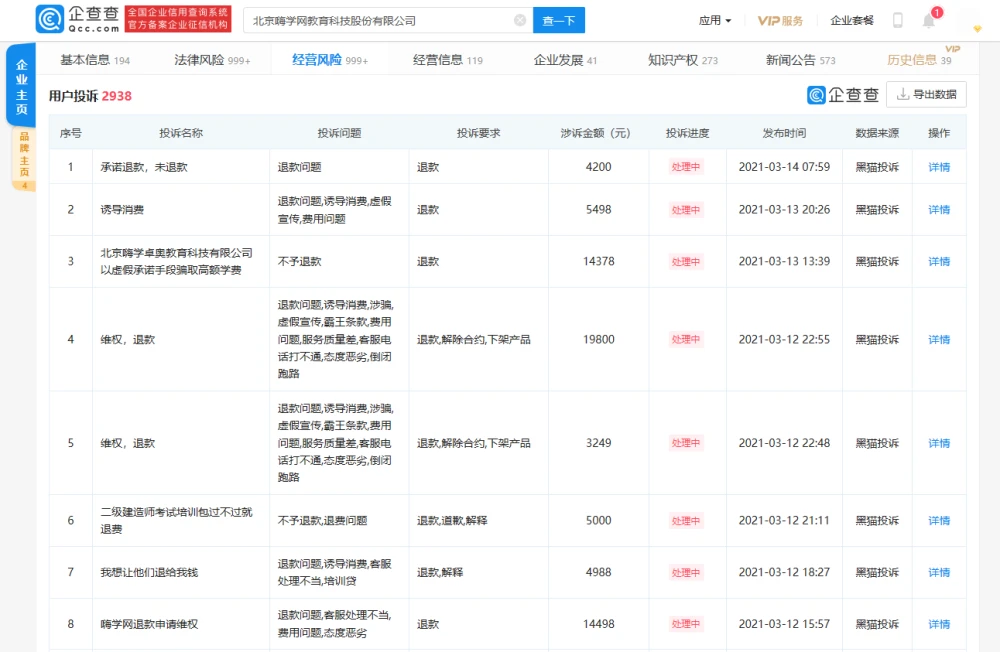Viewport: 1000px width, 652px height.
Task: Click the 投诉名称 column header
Action: coord(181,133)
